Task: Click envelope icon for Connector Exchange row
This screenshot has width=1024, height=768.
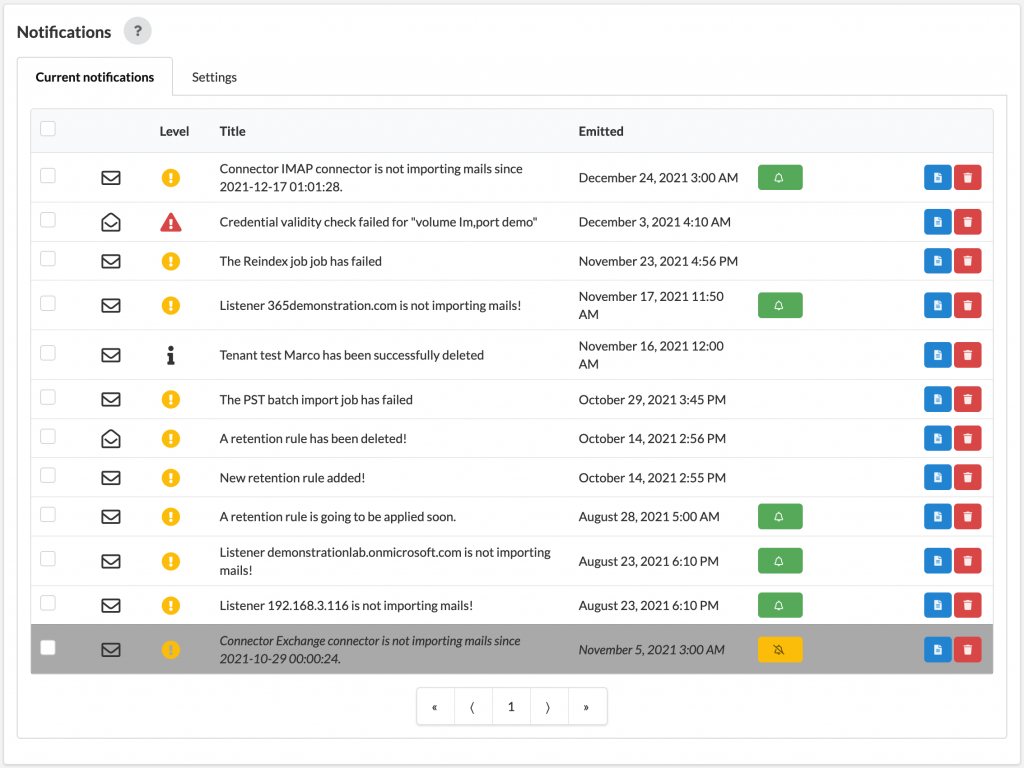Action: [x=111, y=650]
